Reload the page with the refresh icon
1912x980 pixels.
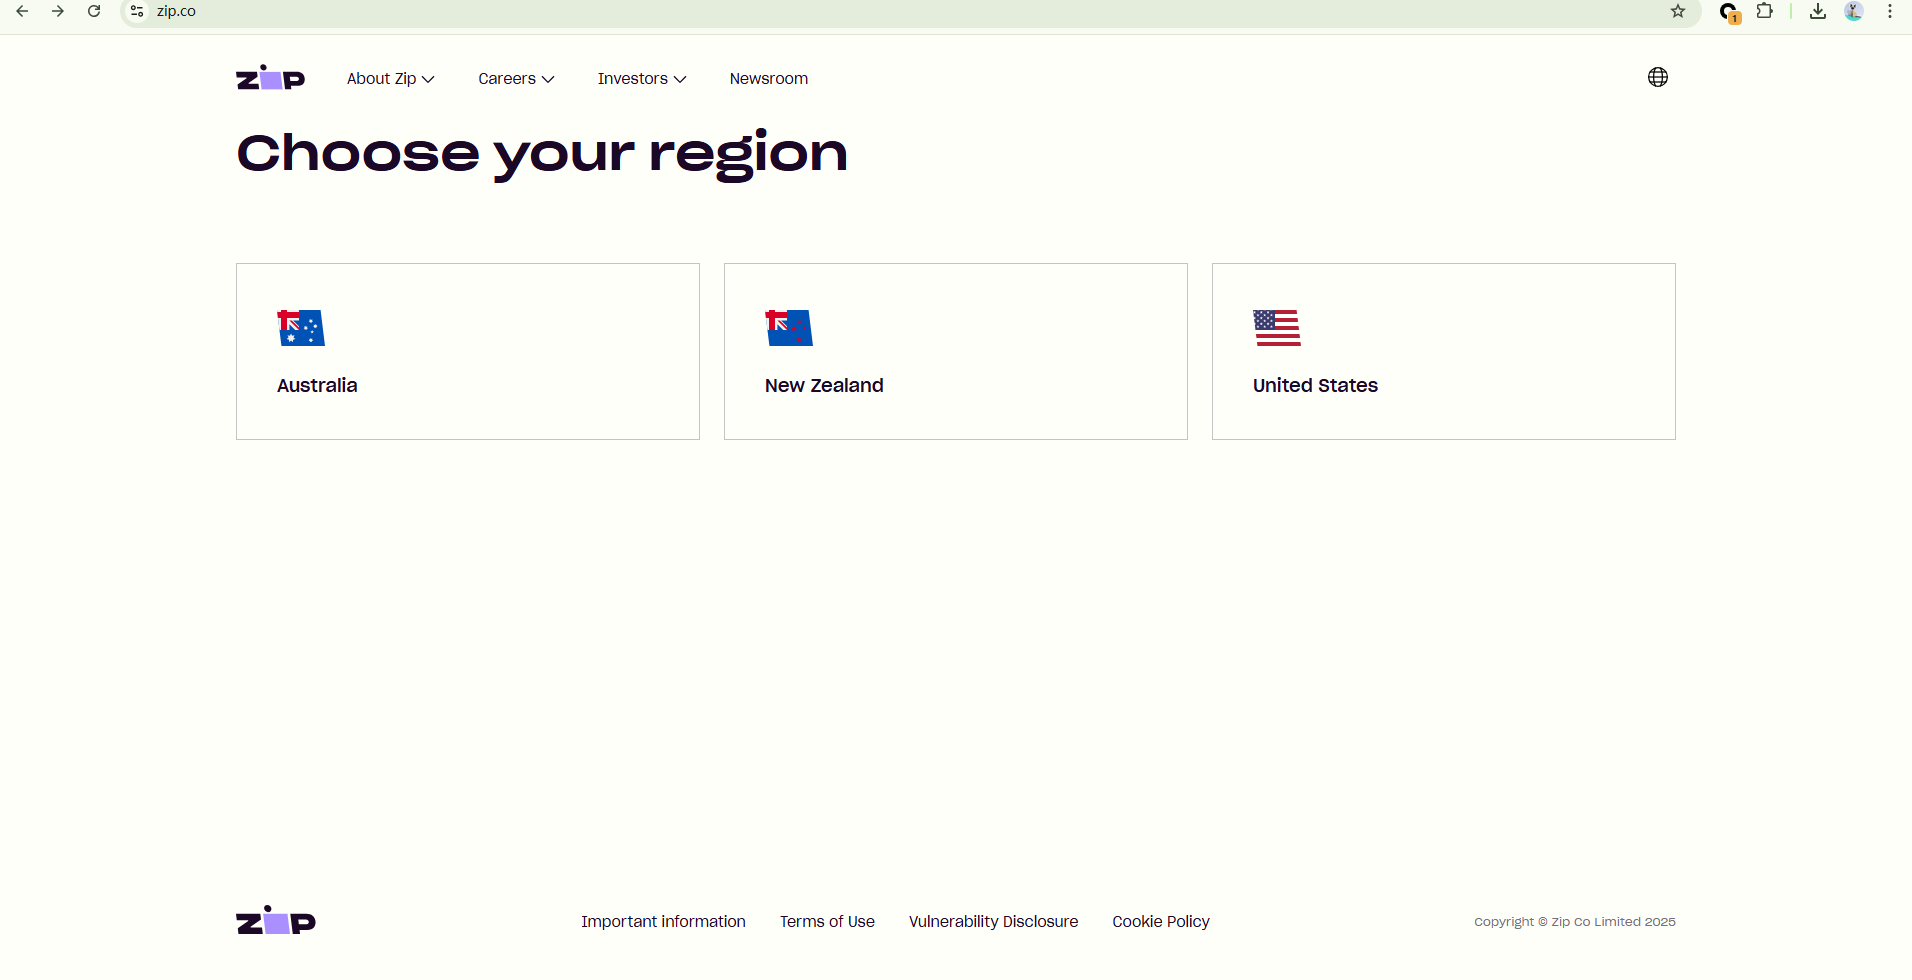(x=94, y=12)
